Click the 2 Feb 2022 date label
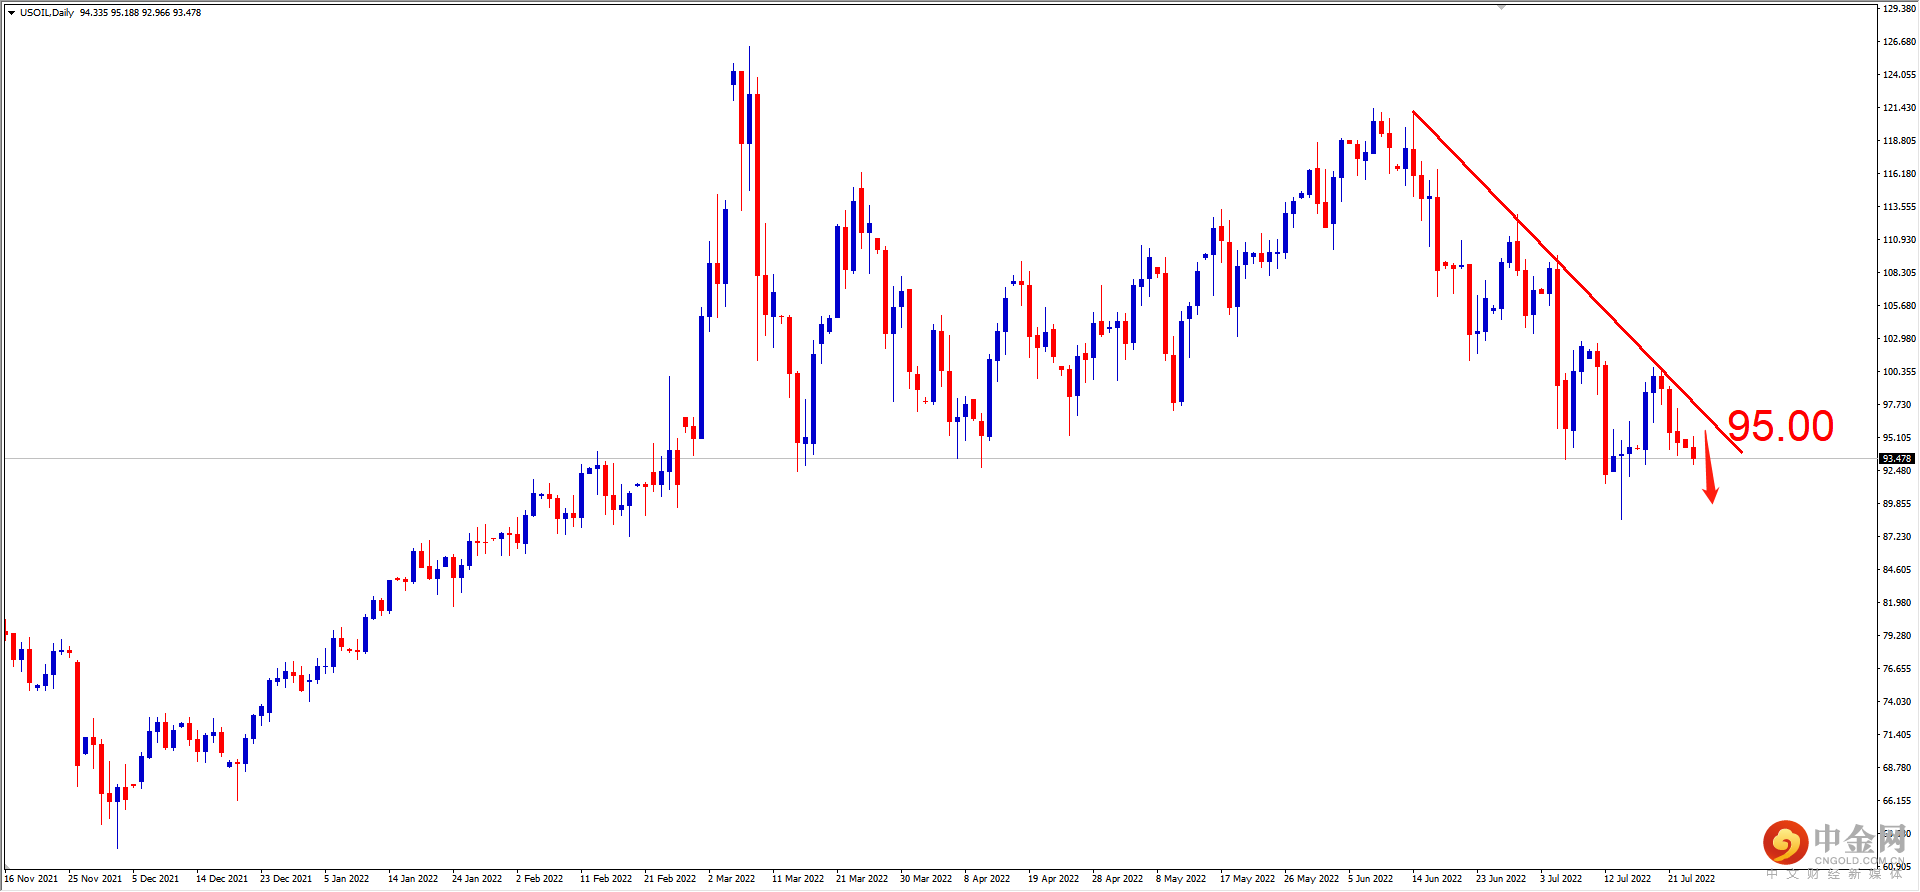1920x892 pixels. [x=540, y=879]
